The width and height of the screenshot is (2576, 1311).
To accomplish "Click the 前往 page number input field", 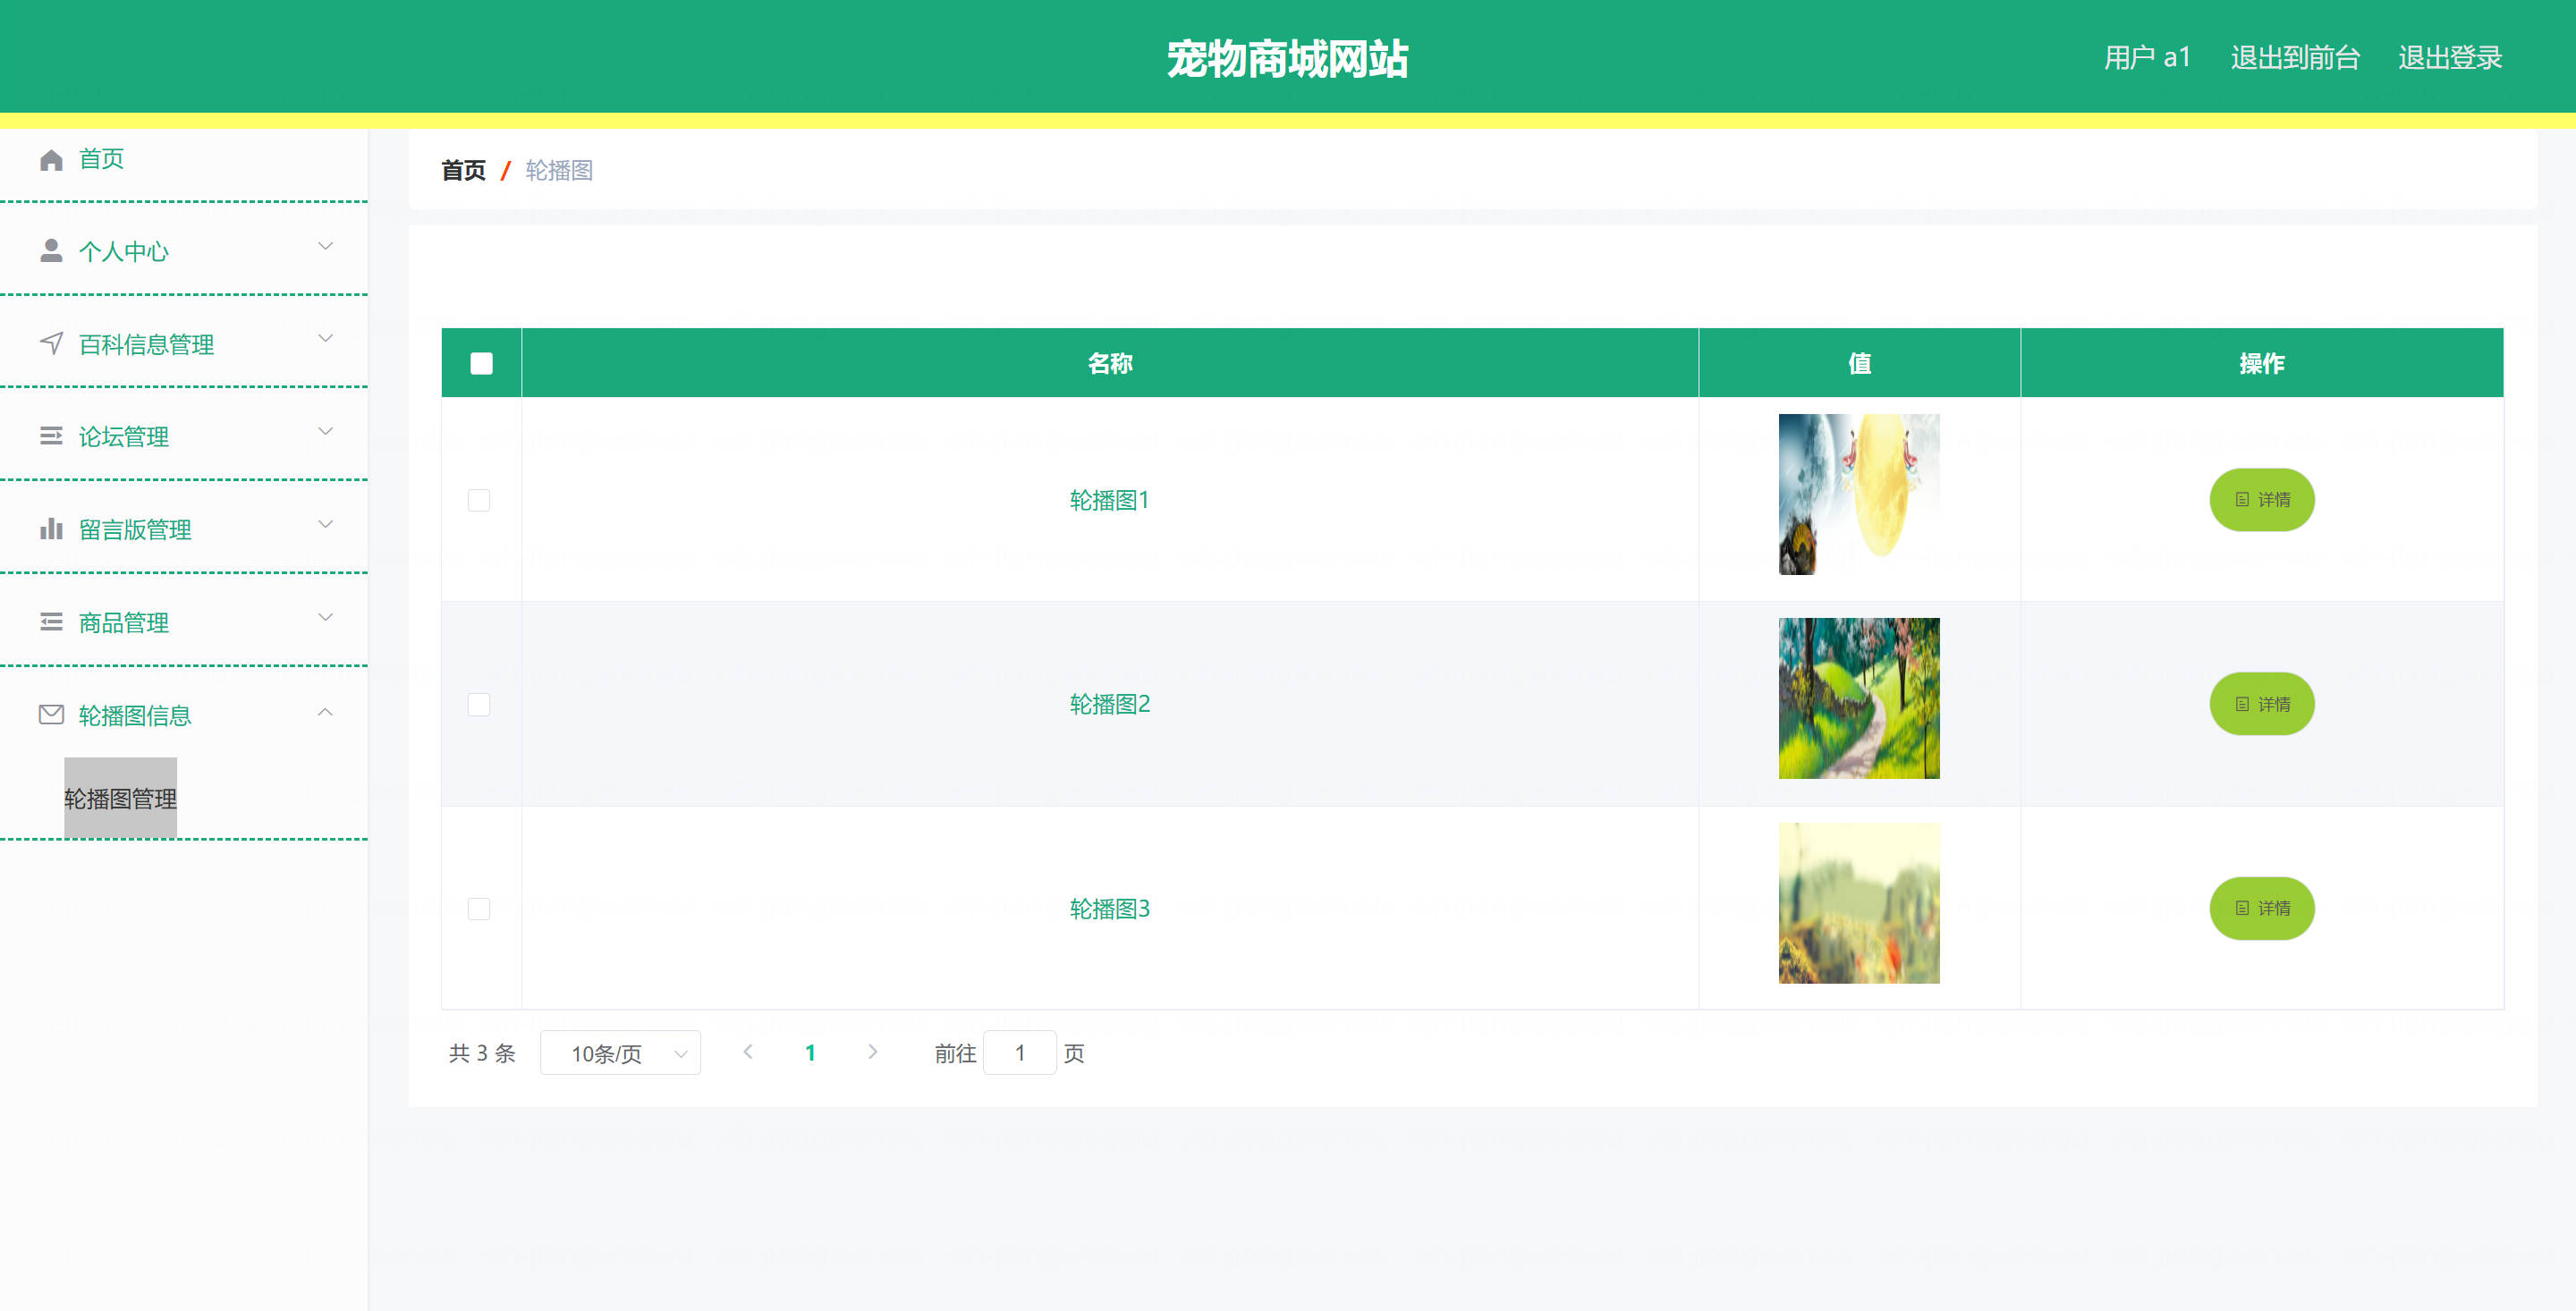I will [1019, 1053].
